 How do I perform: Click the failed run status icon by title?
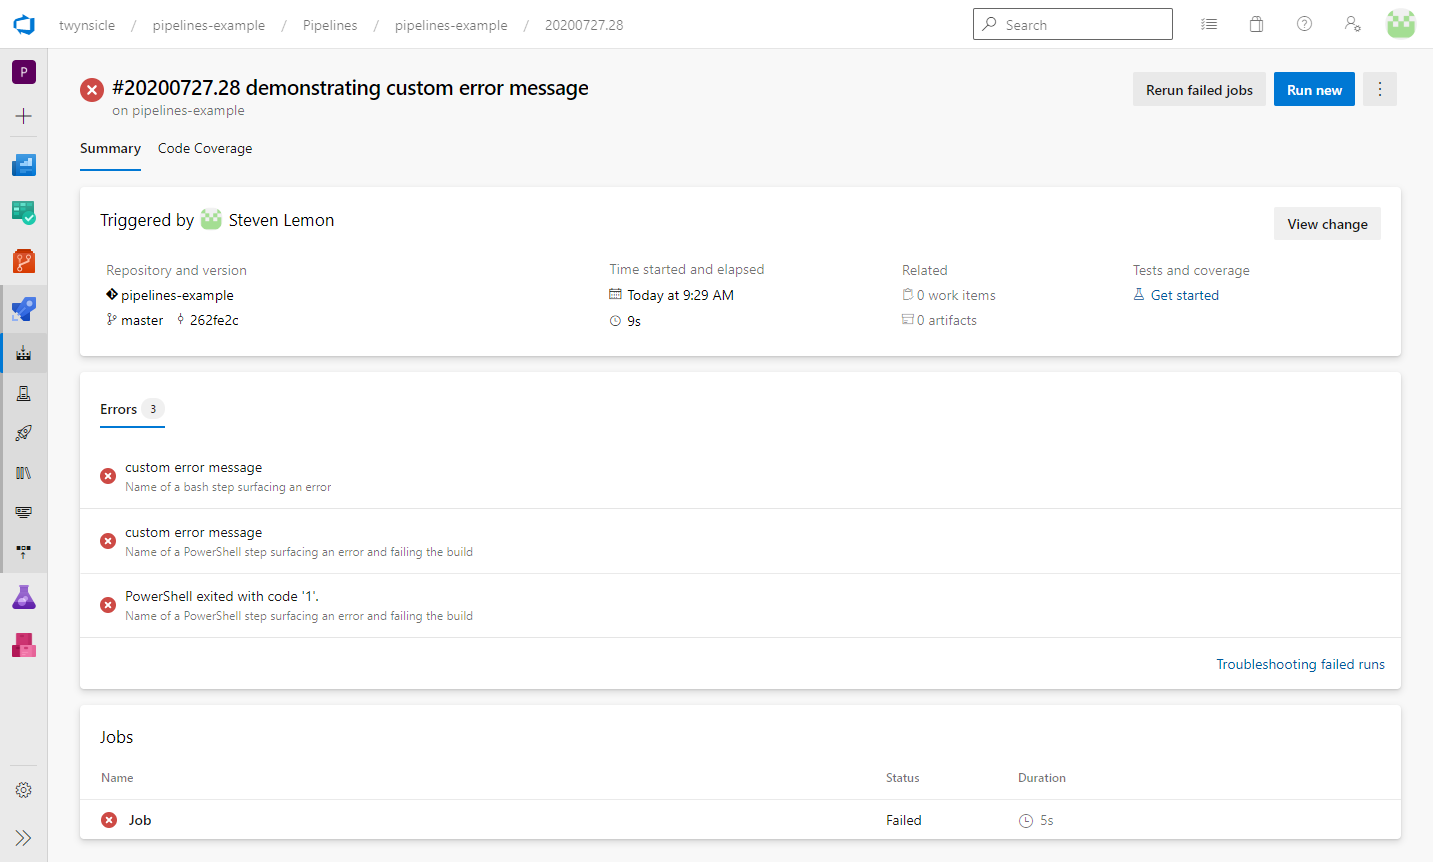[92, 90]
